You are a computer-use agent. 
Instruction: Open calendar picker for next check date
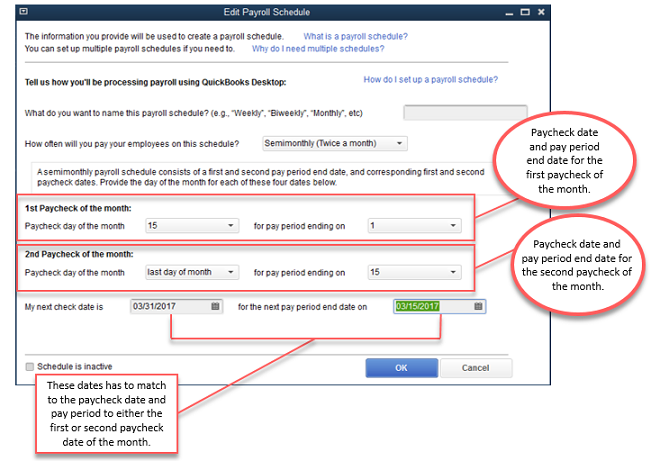[215, 307]
